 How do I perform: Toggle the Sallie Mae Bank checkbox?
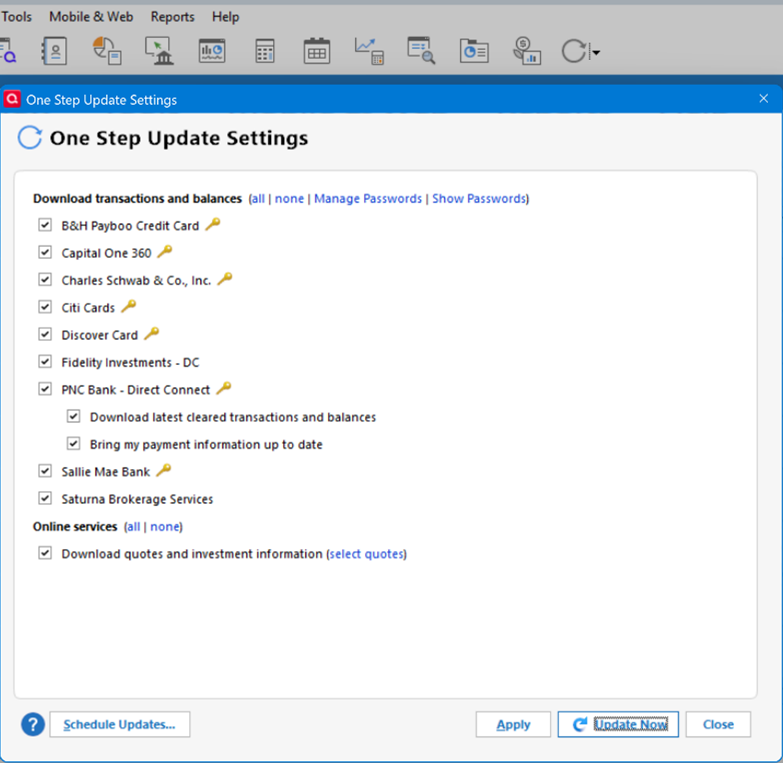(x=45, y=471)
